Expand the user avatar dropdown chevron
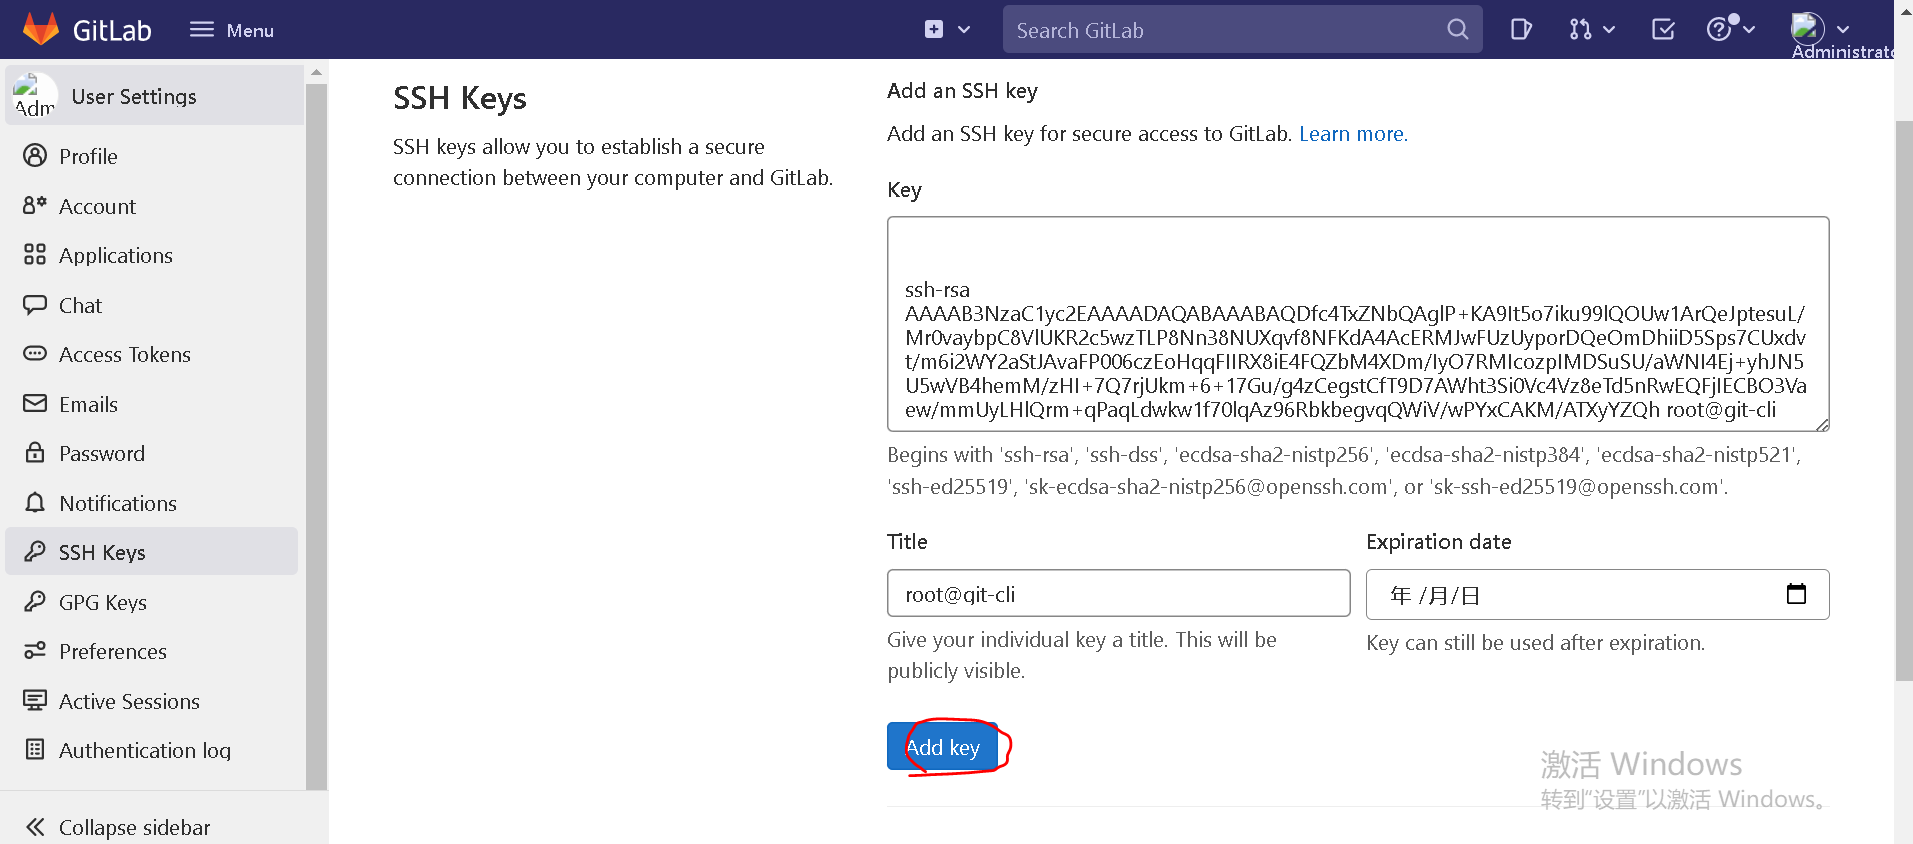Image resolution: width=1913 pixels, height=844 pixels. click(1843, 30)
